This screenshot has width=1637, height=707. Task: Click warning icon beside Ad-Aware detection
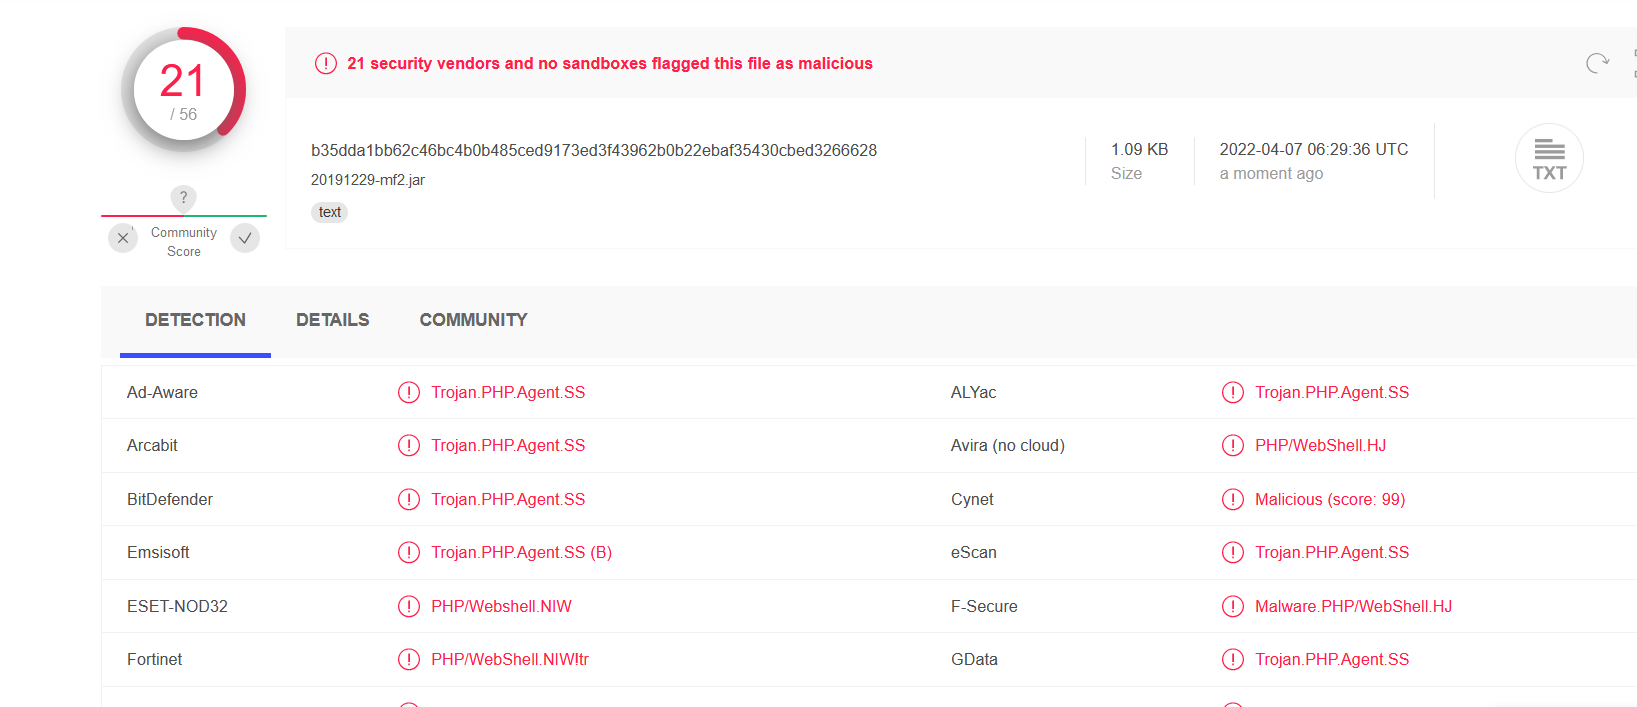tap(409, 392)
